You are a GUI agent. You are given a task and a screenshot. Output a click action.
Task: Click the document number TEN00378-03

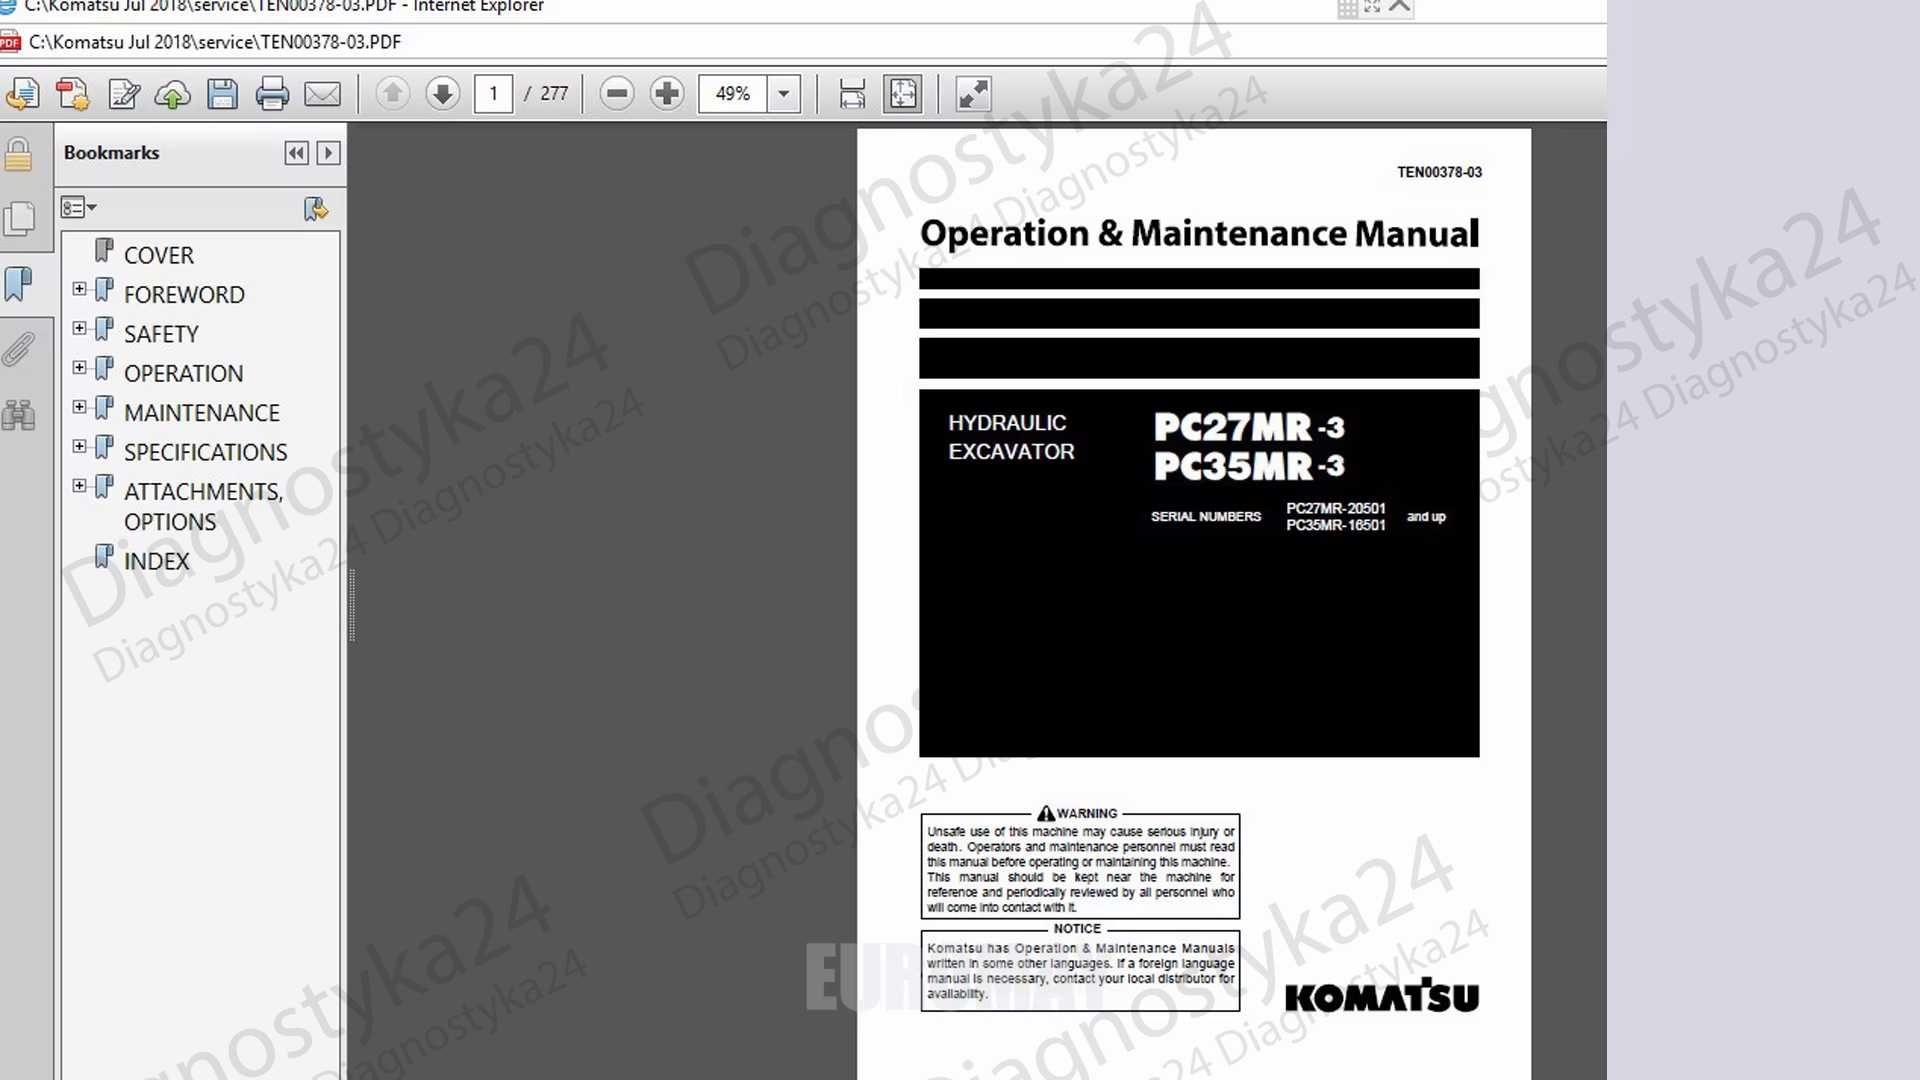pos(1439,172)
